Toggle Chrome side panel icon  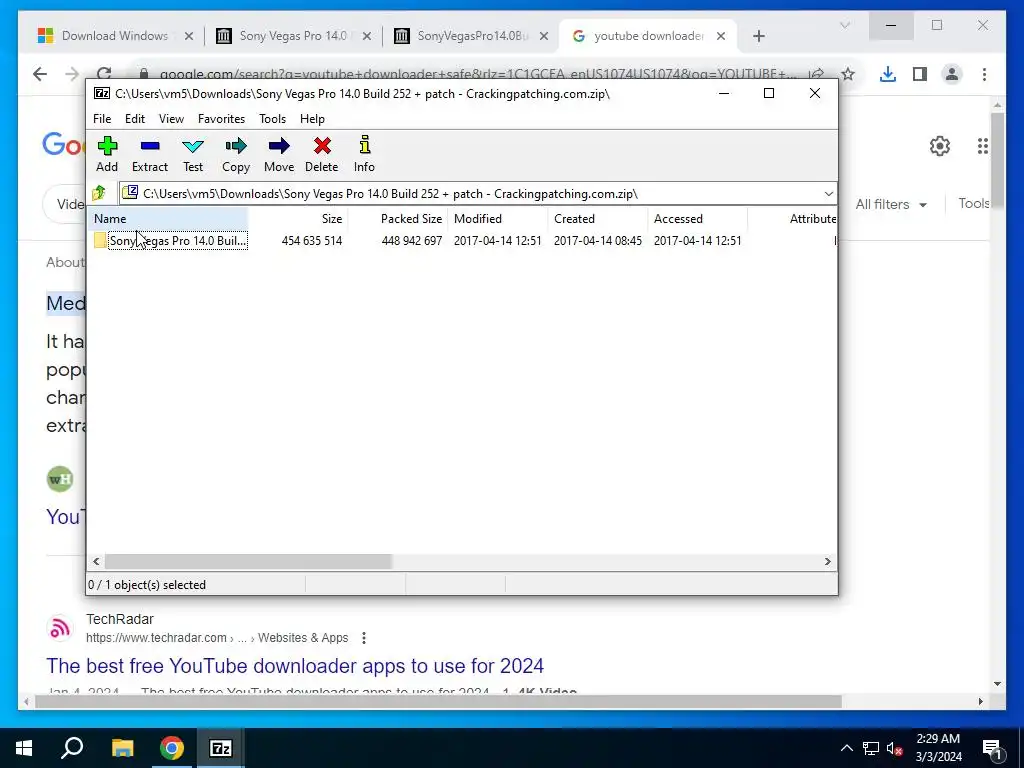tap(920, 74)
